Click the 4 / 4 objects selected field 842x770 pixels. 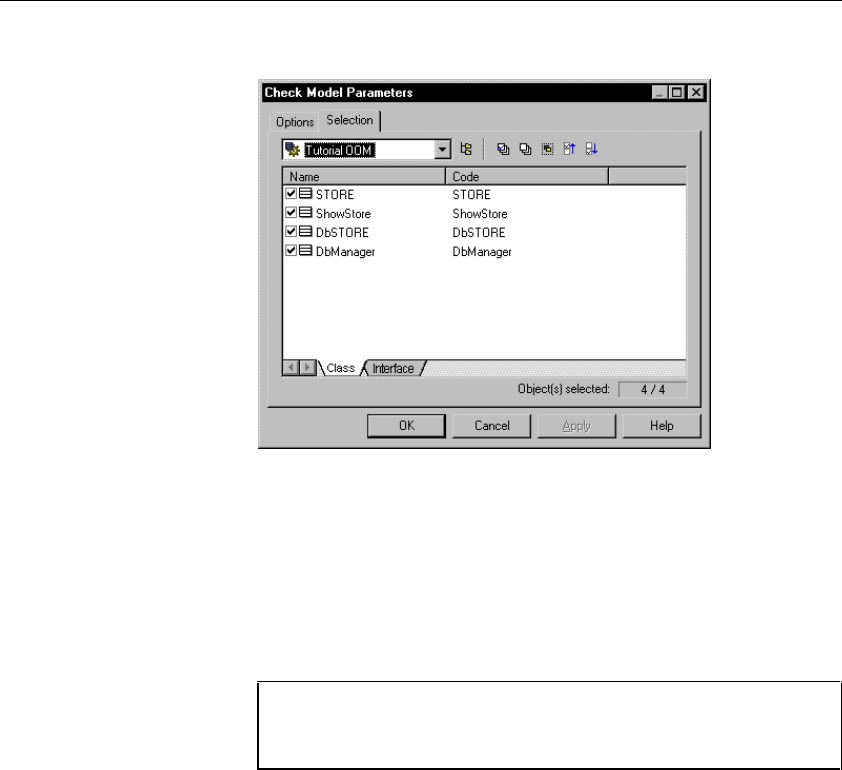click(652, 390)
